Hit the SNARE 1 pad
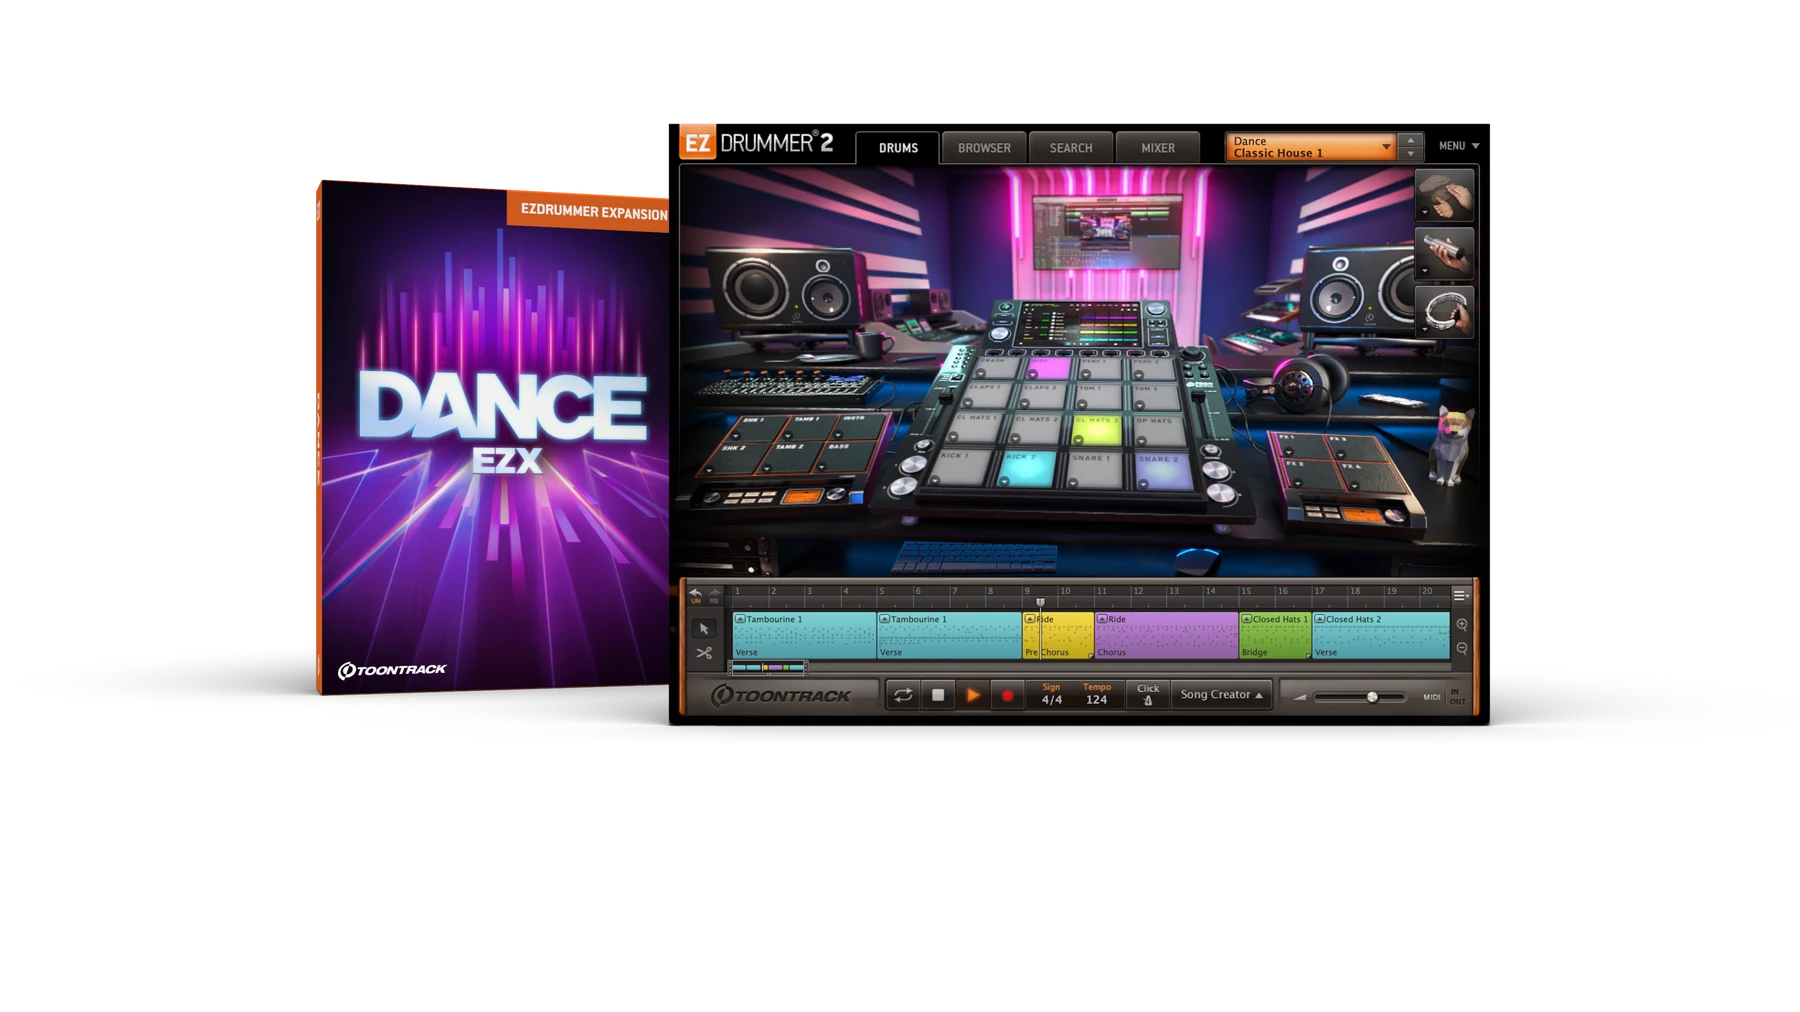The image size is (1800, 1012). [x=1095, y=470]
